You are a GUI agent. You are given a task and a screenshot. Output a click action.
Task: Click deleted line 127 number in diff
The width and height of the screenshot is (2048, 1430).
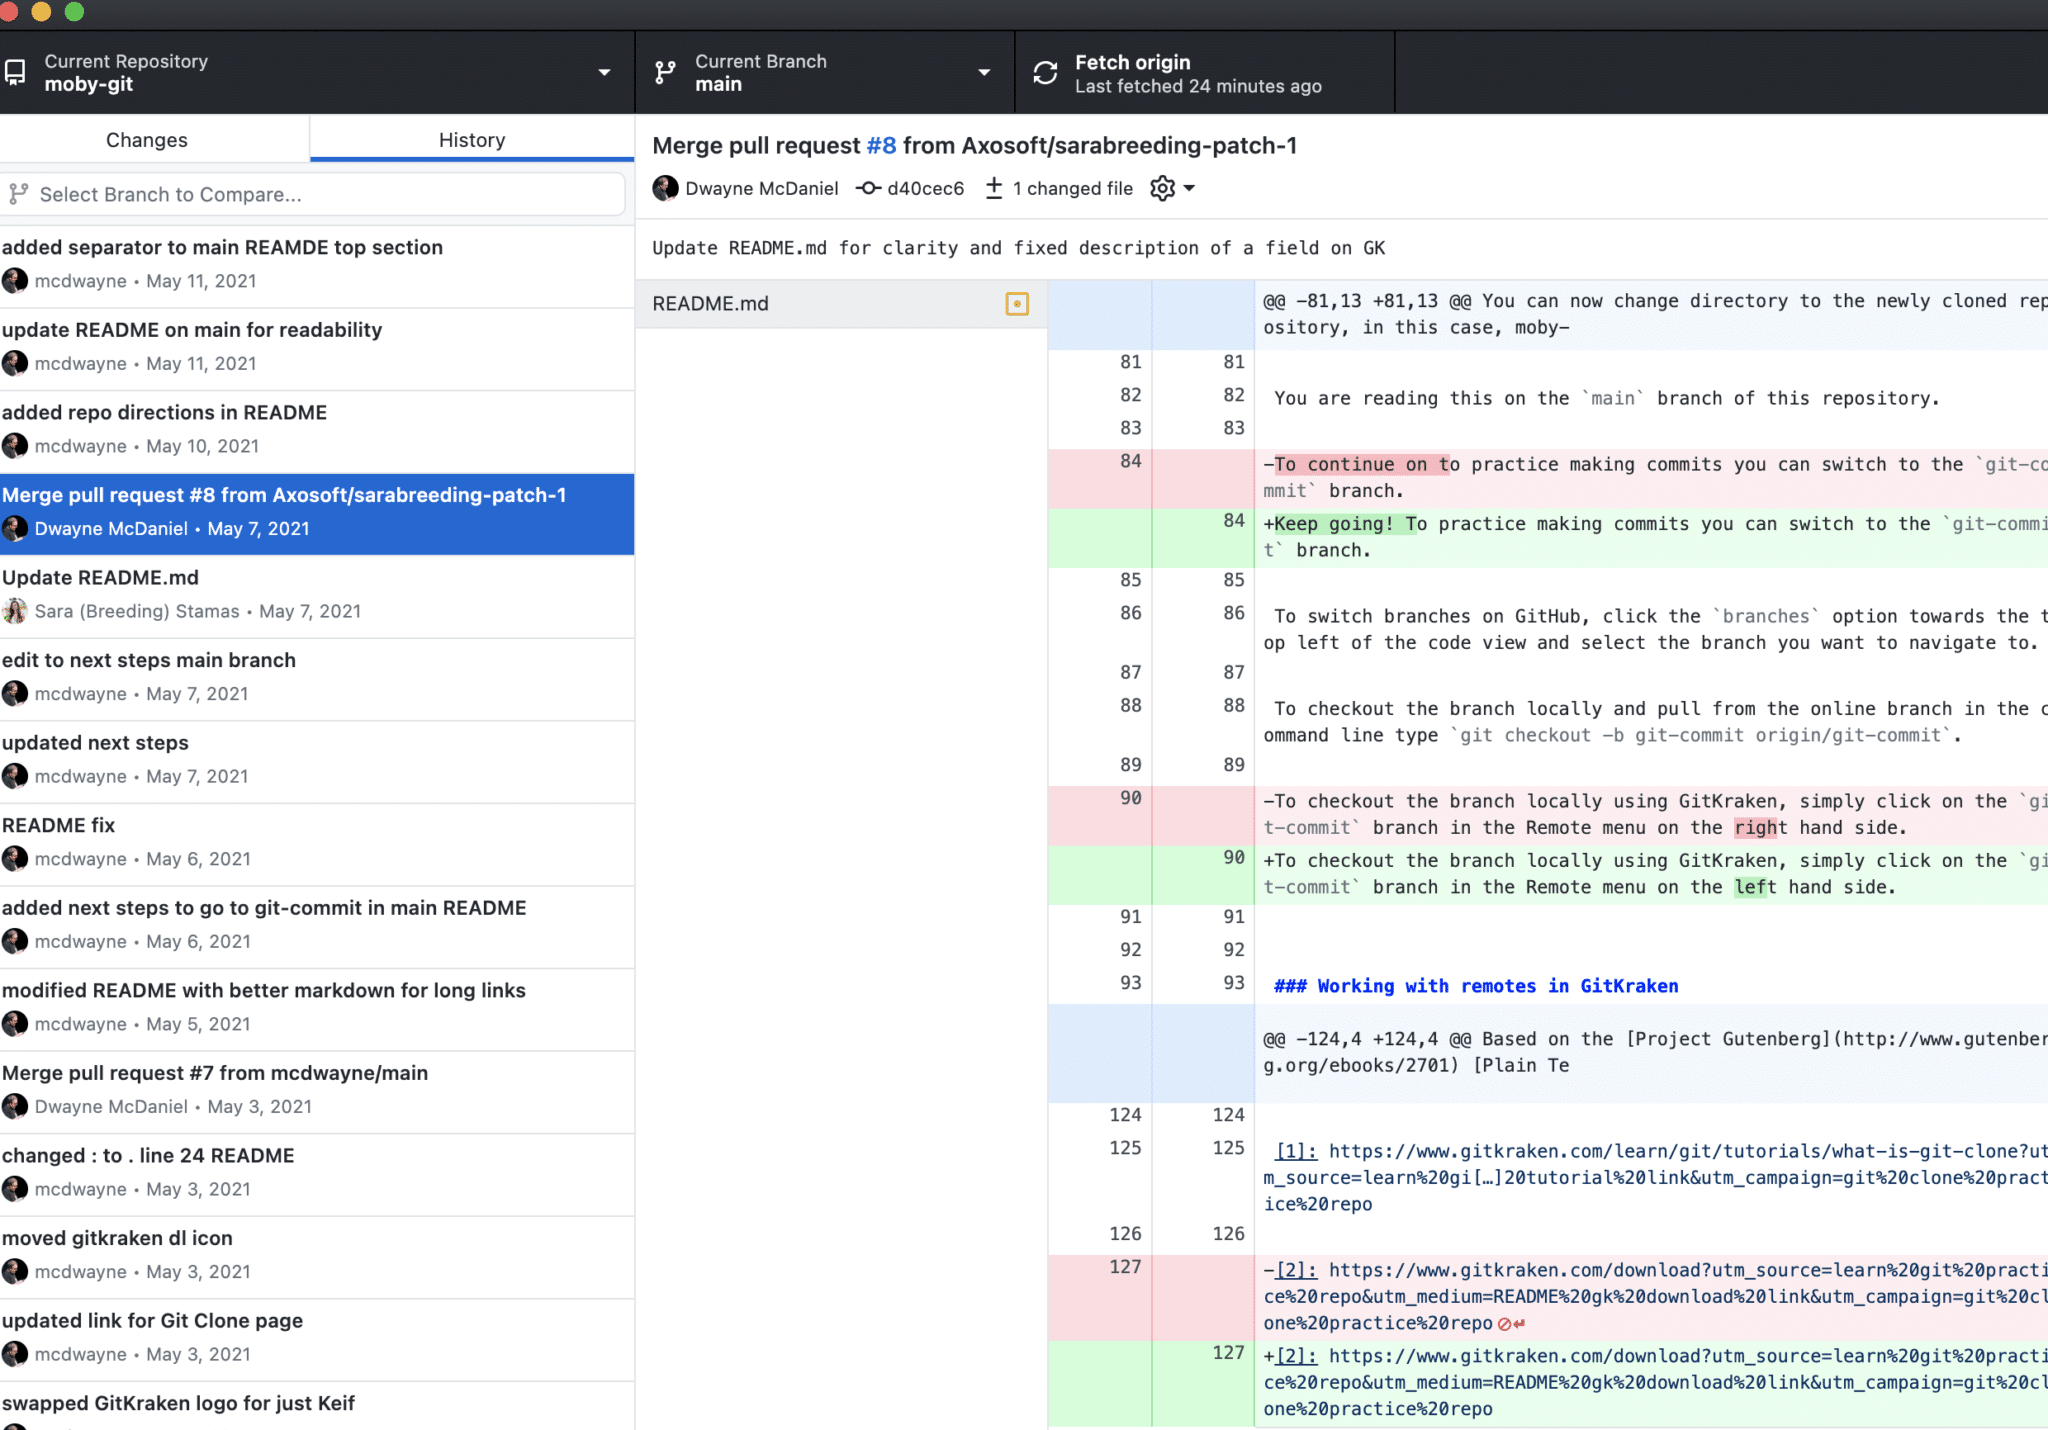click(1125, 1267)
